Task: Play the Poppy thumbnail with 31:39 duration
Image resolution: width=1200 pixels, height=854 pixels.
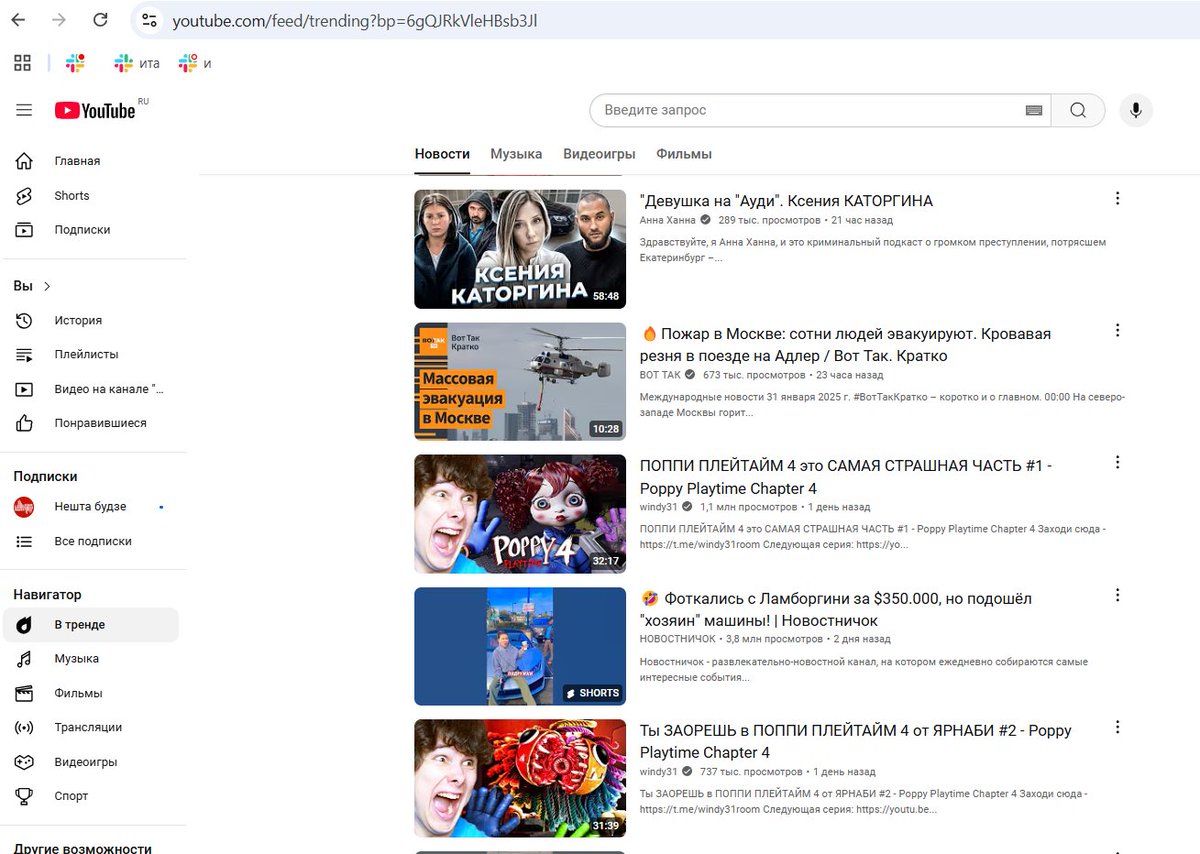Action: click(x=520, y=778)
